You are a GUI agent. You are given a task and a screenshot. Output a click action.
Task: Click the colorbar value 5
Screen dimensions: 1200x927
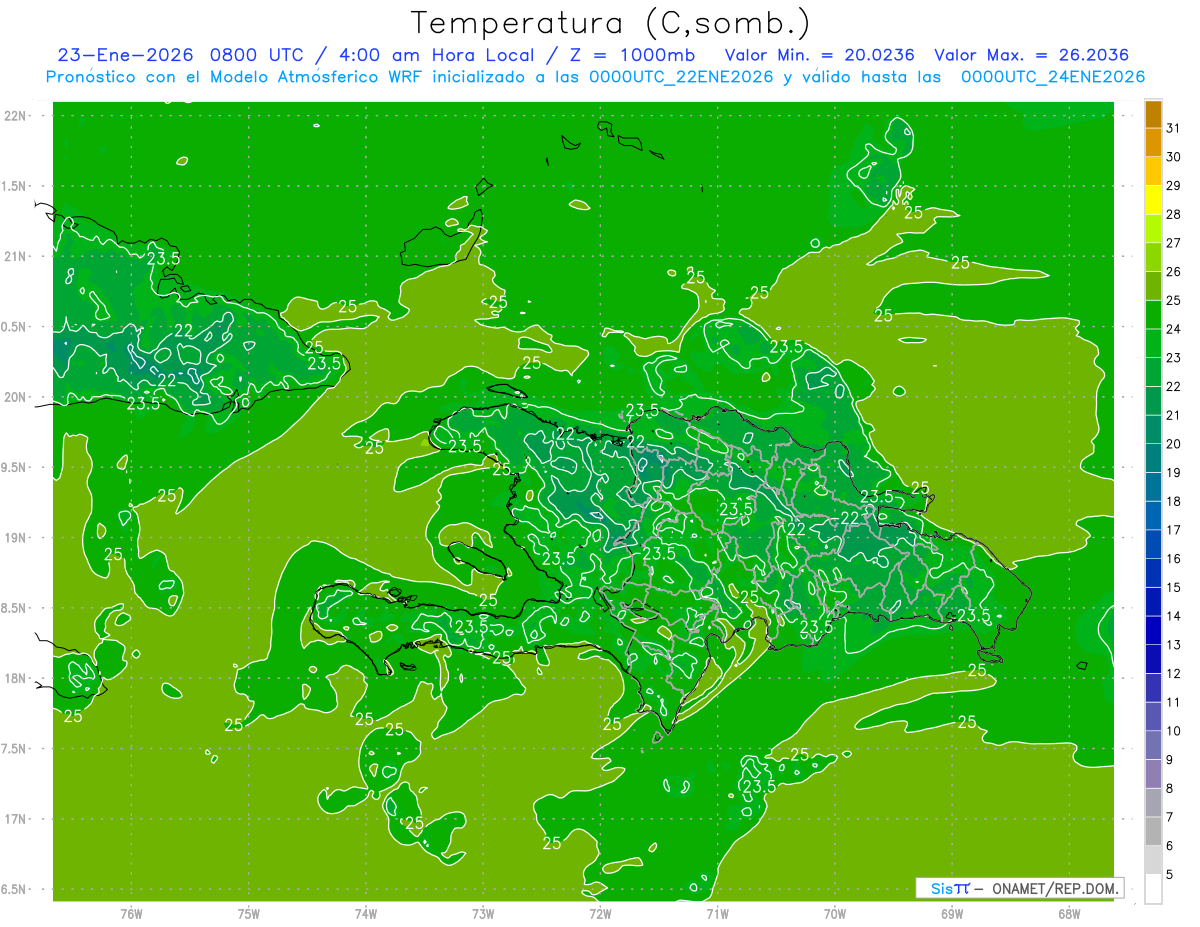pos(1170,874)
